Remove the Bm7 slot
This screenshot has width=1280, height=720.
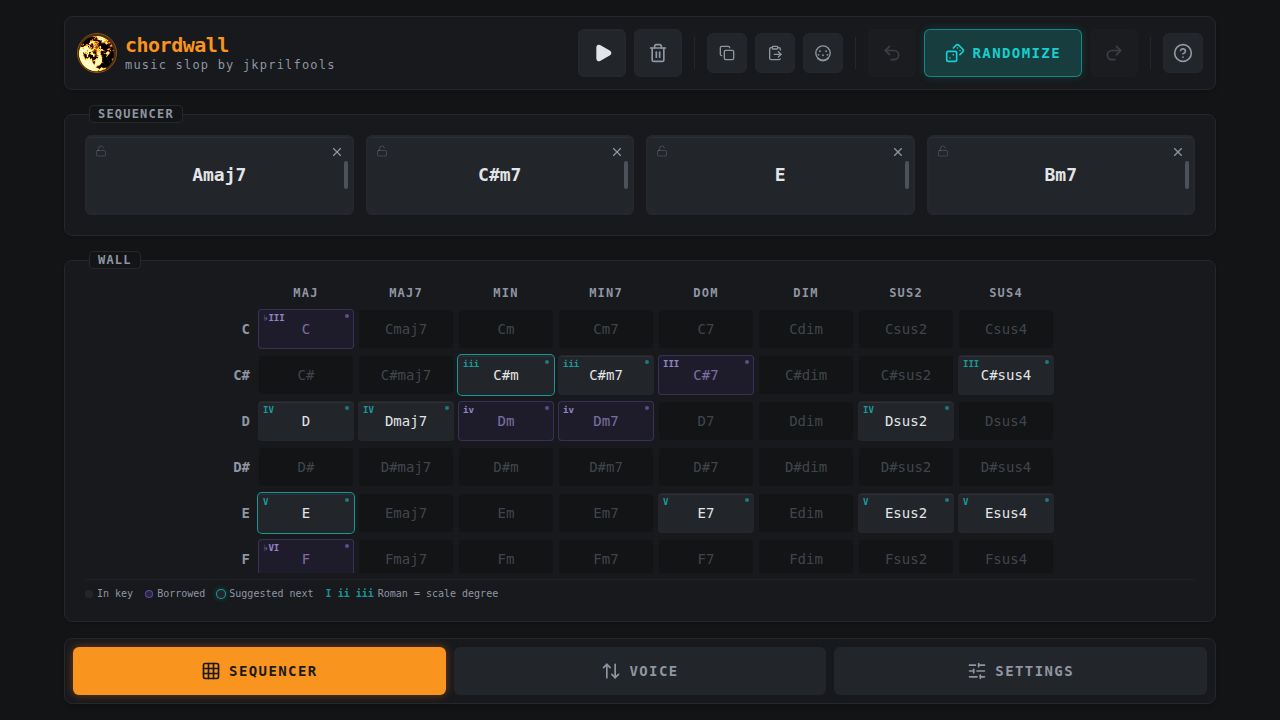1178,152
